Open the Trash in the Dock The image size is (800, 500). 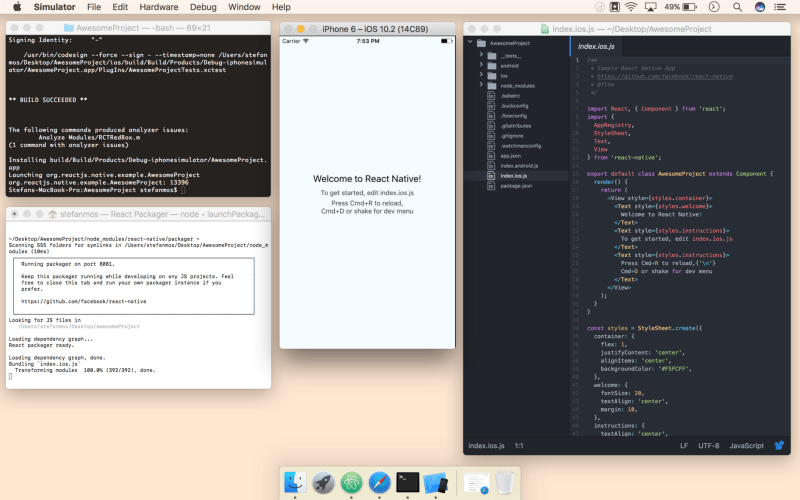point(504,483)
